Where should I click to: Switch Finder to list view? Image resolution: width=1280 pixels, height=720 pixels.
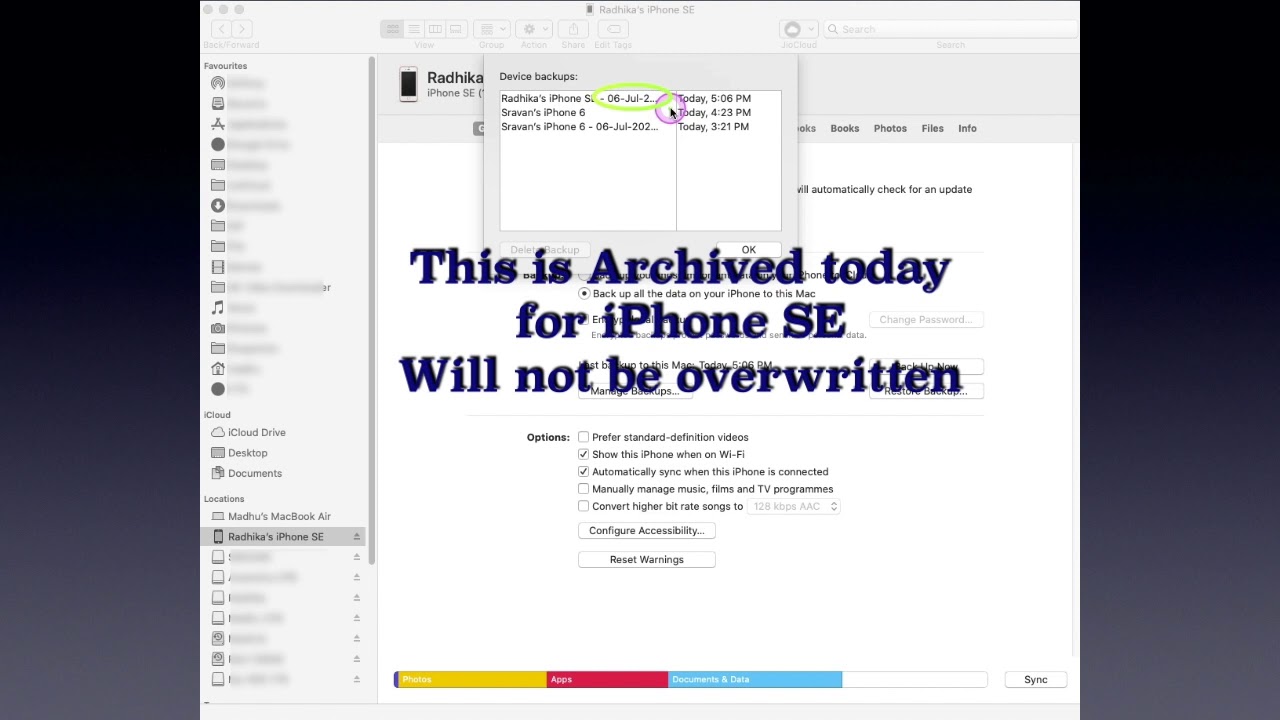click(x=414, y=29)
